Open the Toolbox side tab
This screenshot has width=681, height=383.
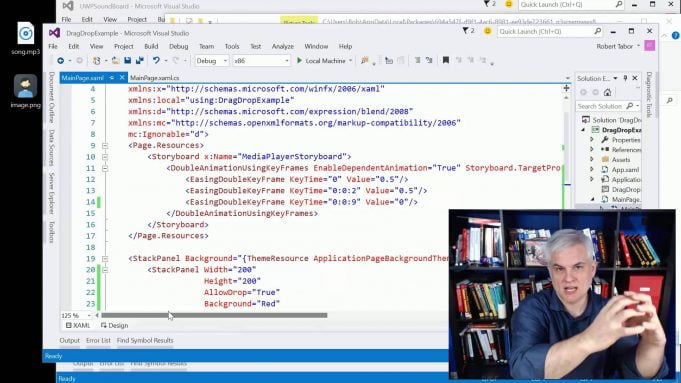click(x=52, y=232)
